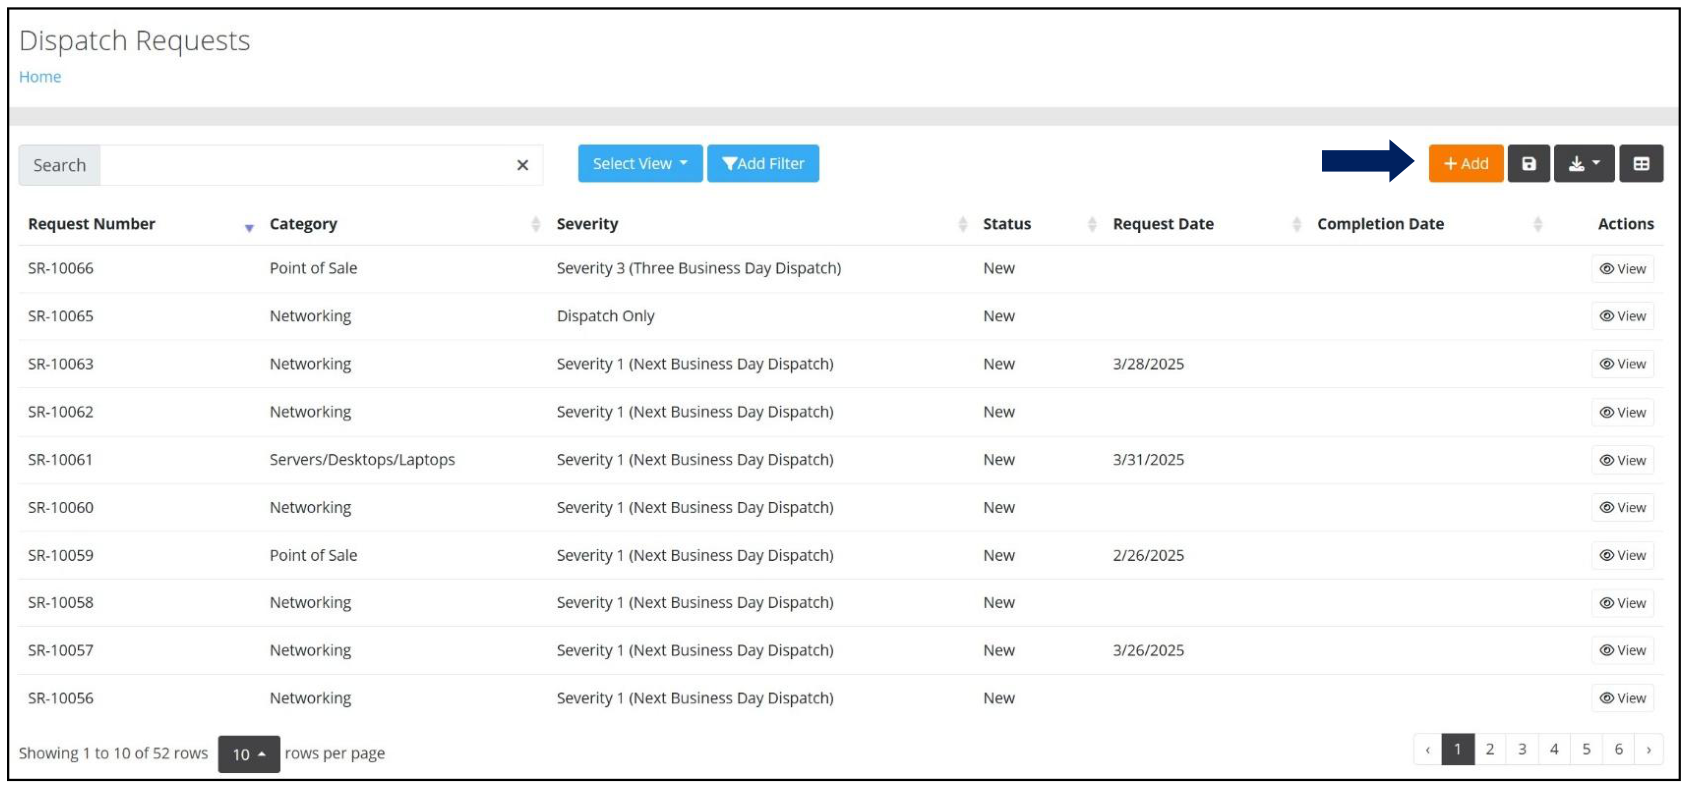Click Severity 3 (Three Business Day Dispatch) cell
1689x789 pixels.
click(x=699, y=268)
